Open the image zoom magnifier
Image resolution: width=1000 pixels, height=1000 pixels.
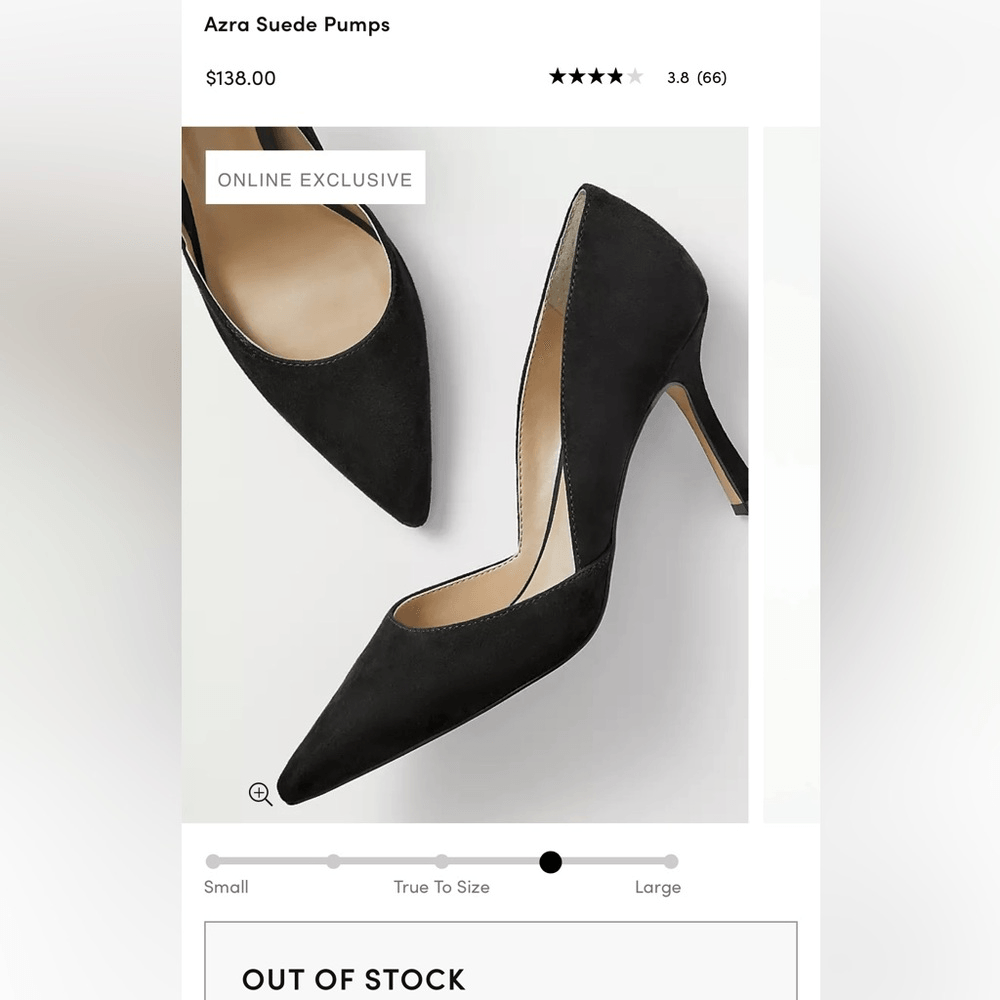pyautogui.click(x=261, y=794)
